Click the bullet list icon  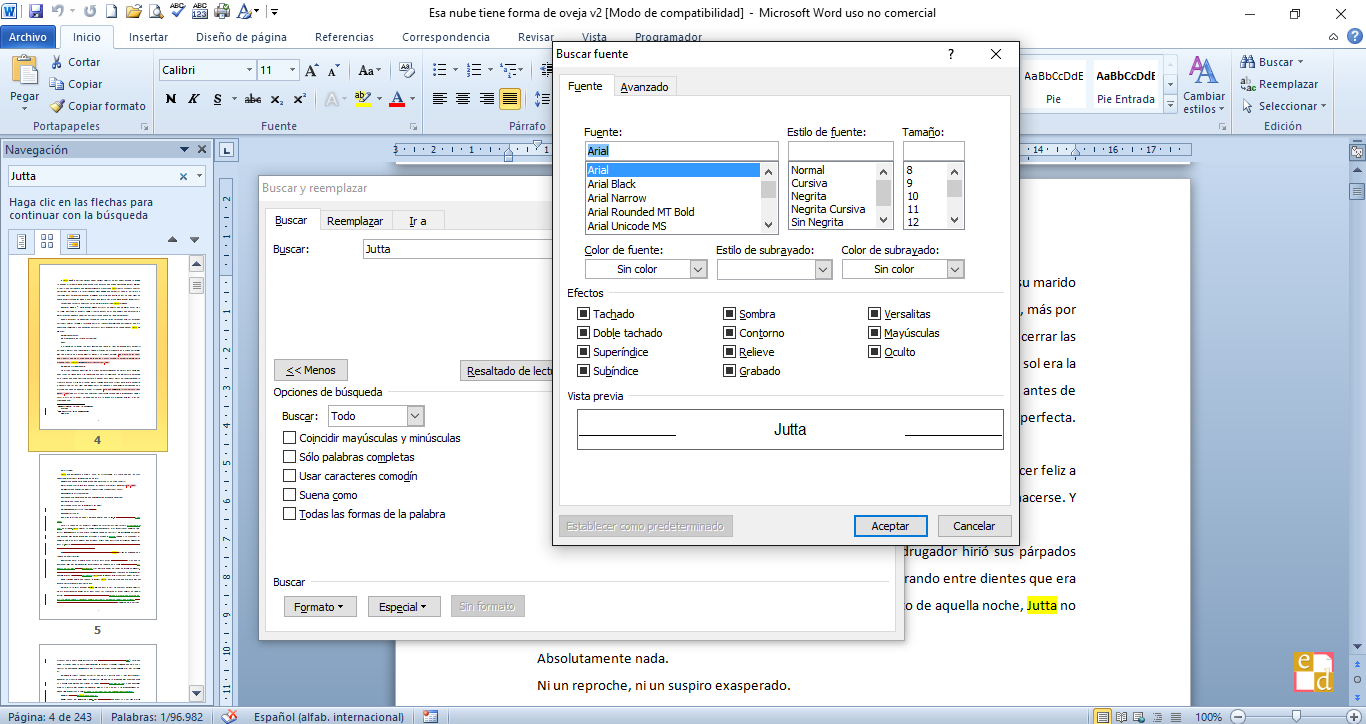tap(442, 70)
